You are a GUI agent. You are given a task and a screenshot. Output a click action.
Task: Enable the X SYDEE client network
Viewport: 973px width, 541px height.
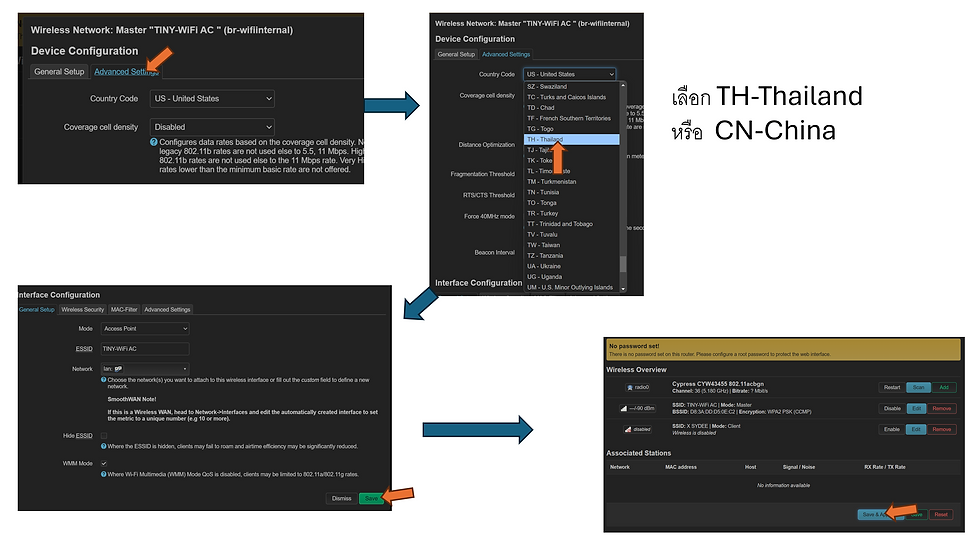click(x=892, y=429)
